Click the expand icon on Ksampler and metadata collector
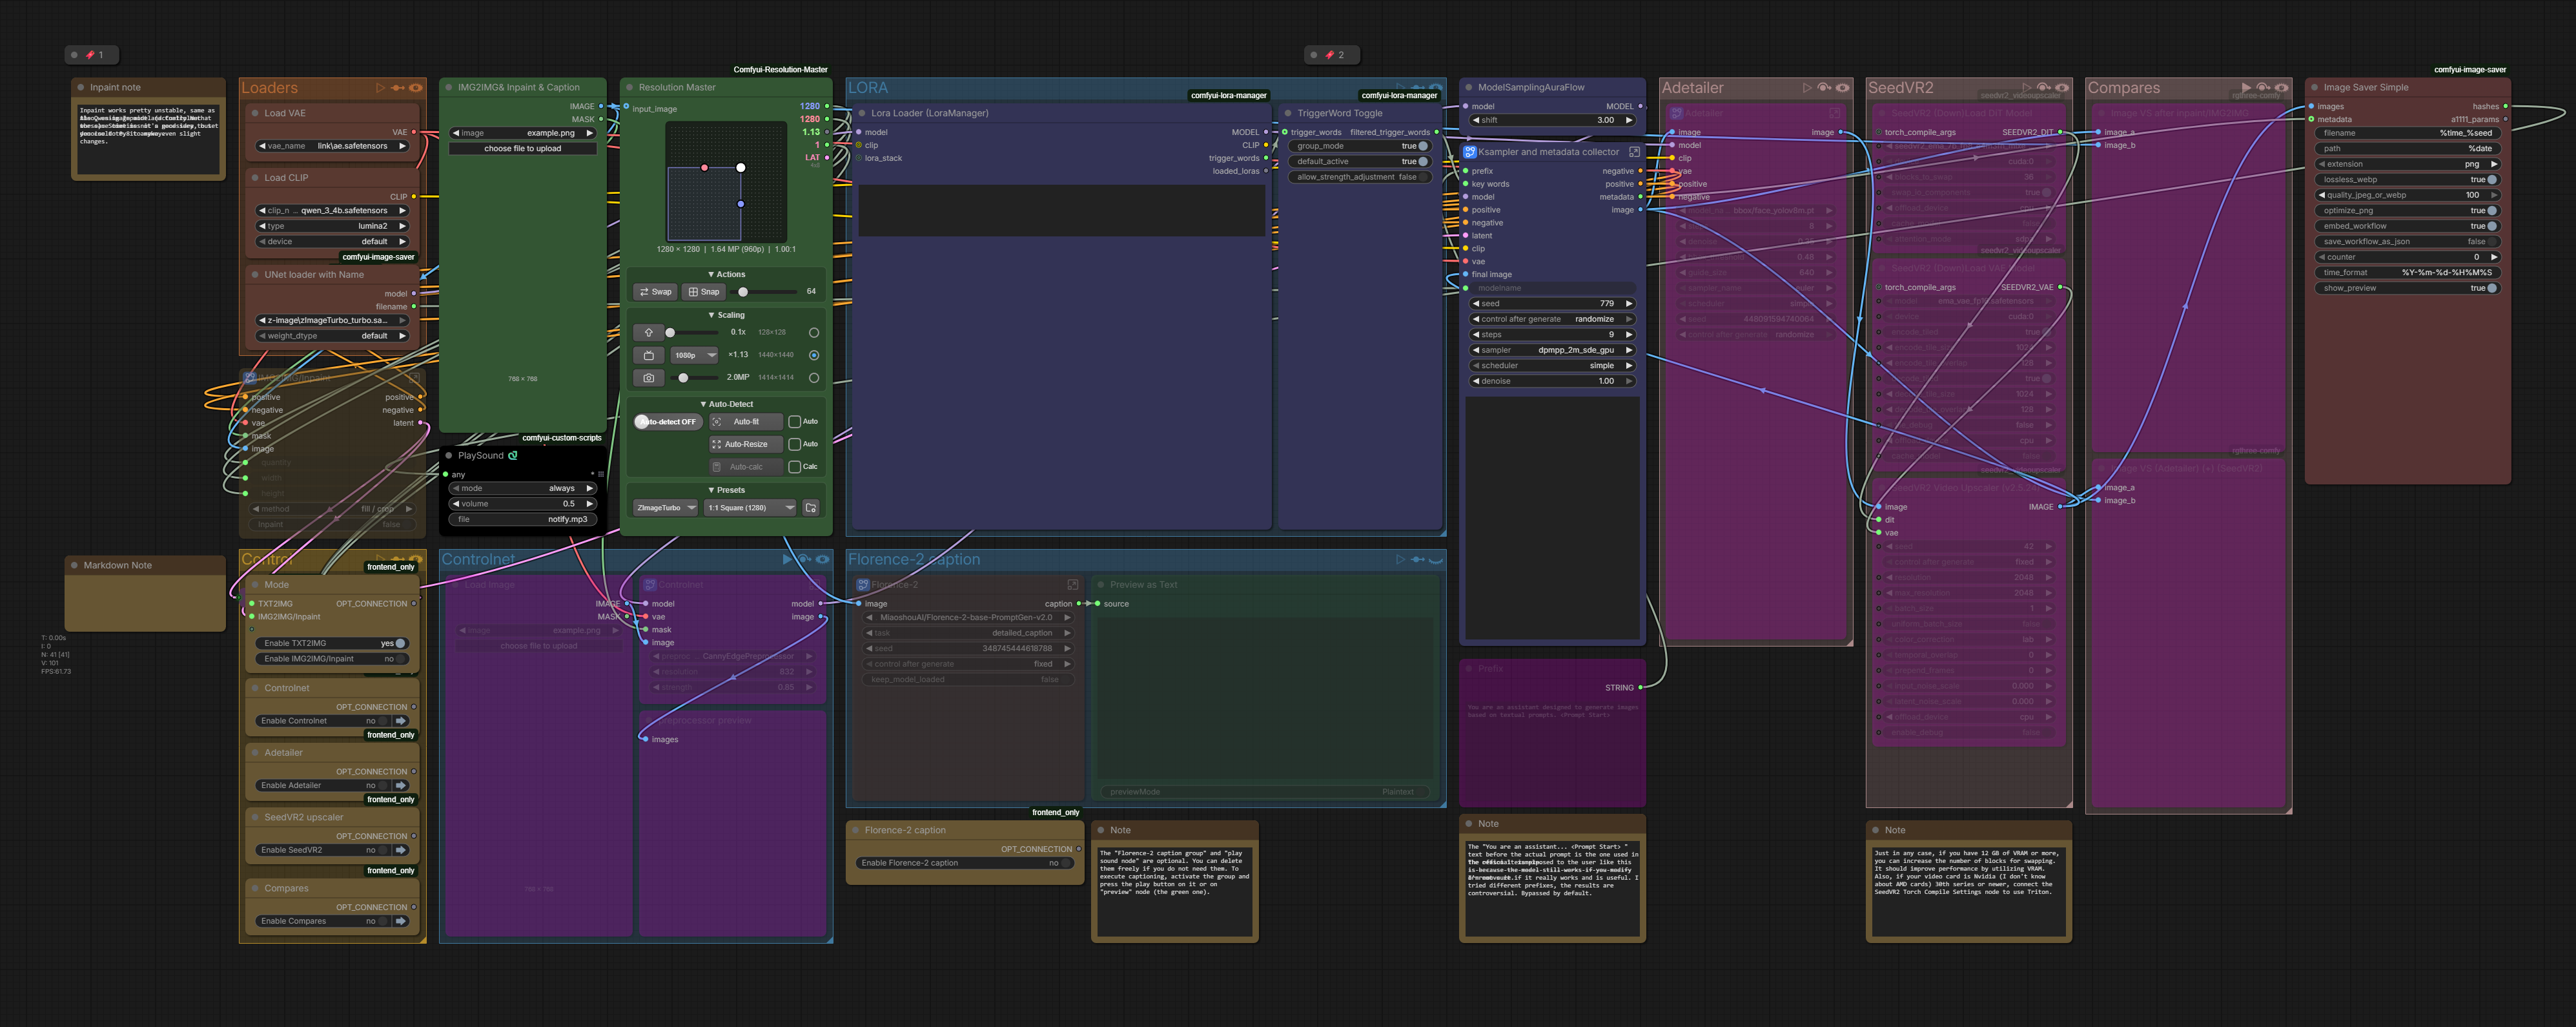Screen dimensions: 2576x1027 1634,152
